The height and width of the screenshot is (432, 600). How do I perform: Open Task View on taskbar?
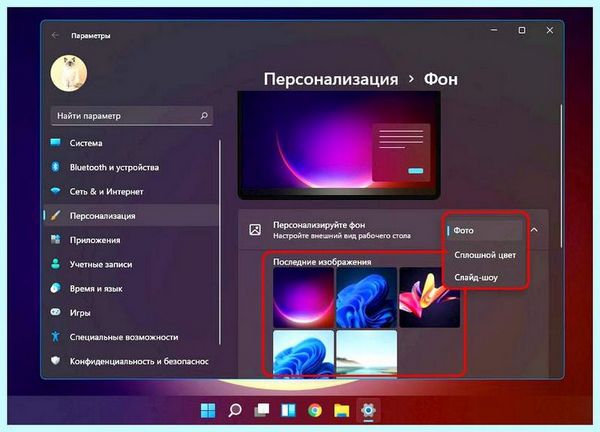262,411
